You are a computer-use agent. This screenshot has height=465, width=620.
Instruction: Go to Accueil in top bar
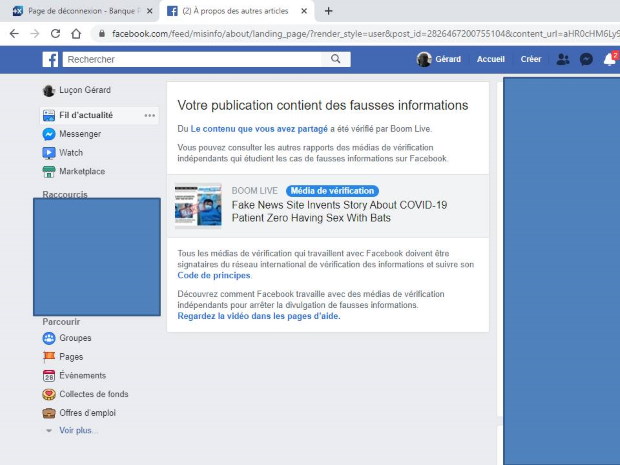click(490, 59)
